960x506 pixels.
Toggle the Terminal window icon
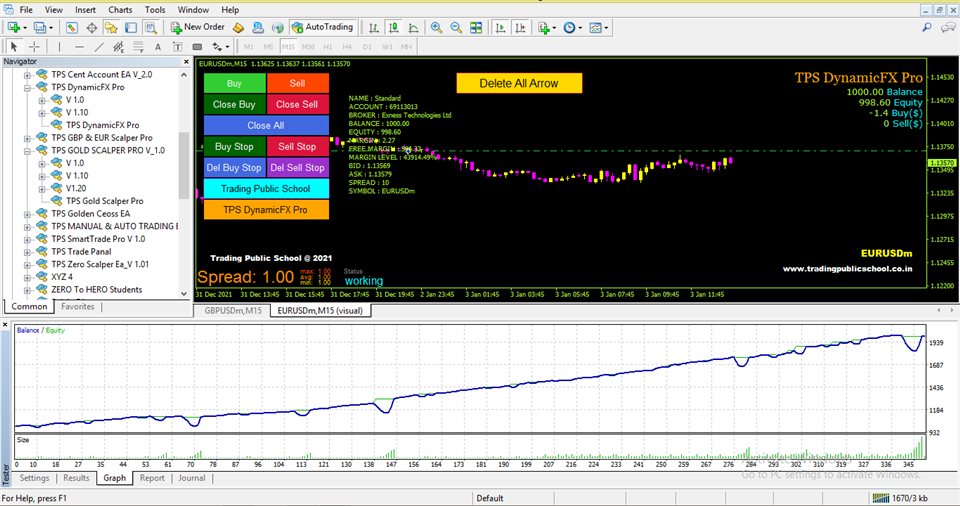tap(130, 28)
